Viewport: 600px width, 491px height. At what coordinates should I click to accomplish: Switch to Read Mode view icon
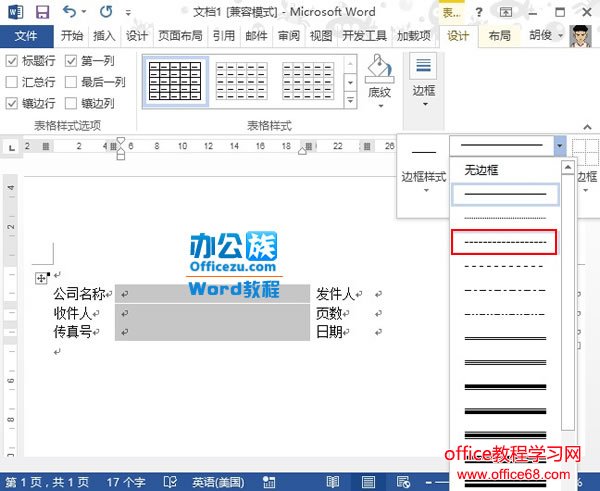[333, 482]
